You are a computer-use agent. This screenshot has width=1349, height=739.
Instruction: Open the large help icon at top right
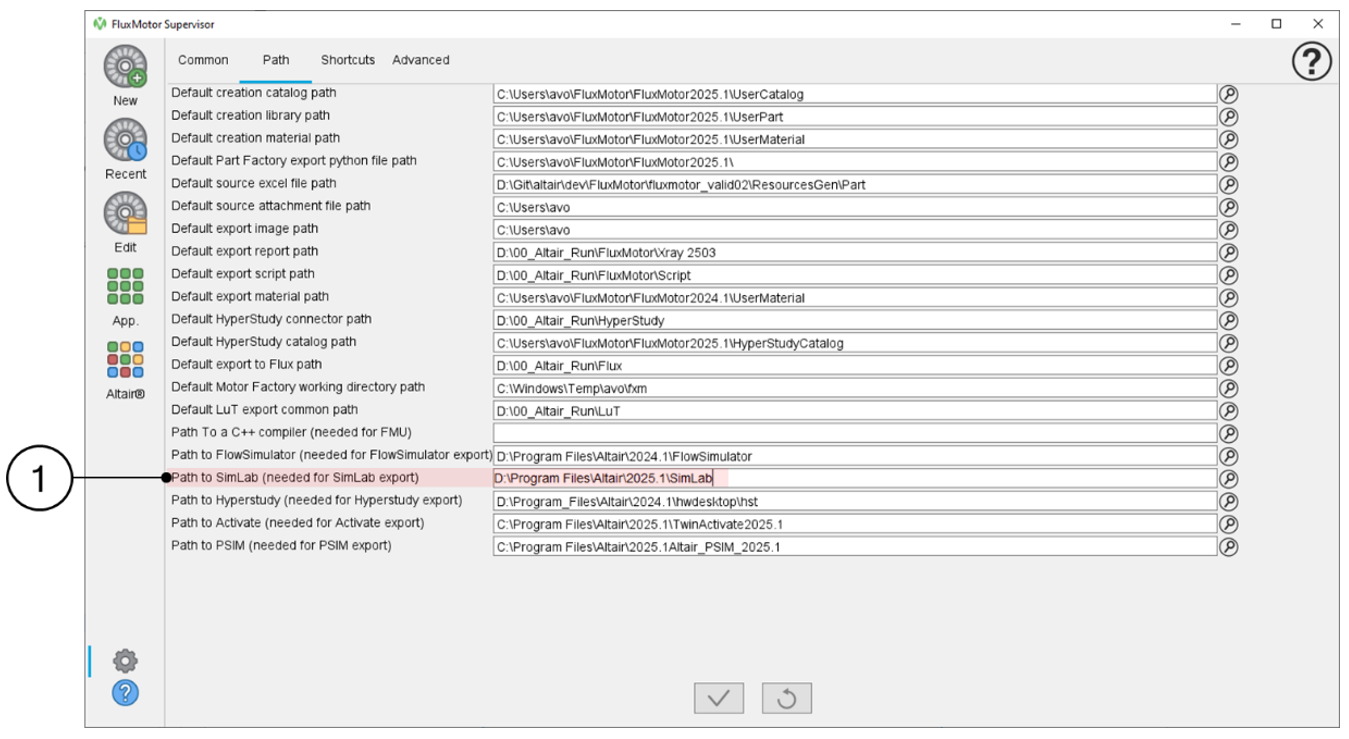pyautogui.click(x=1312, y=62)
